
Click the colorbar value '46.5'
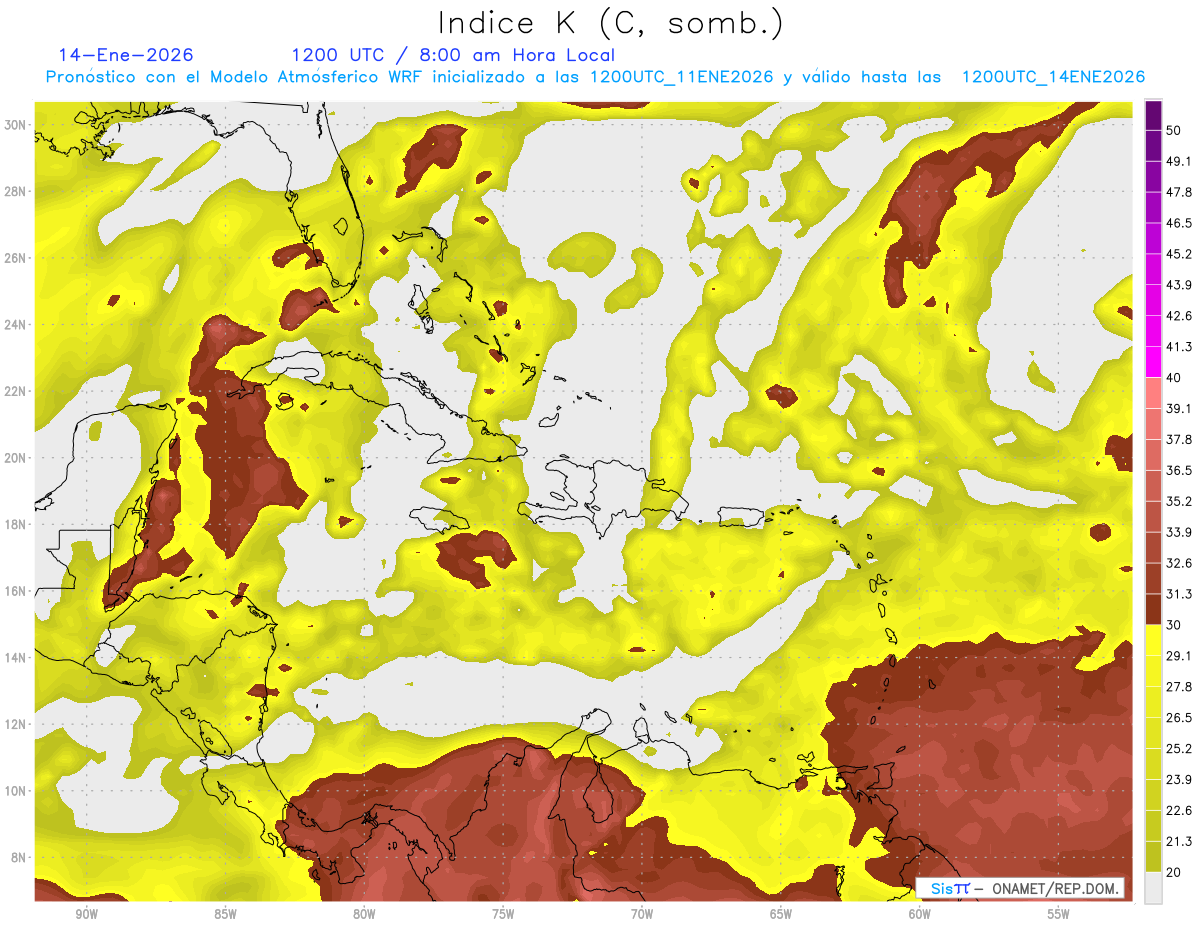point(1179,223)
